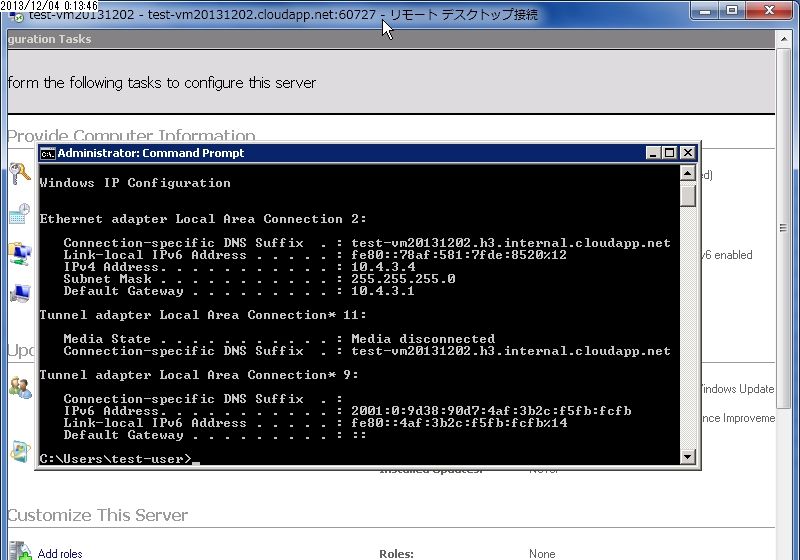Click 'Ethernet adapter Local Area Connection 2' line

point(203,219)
